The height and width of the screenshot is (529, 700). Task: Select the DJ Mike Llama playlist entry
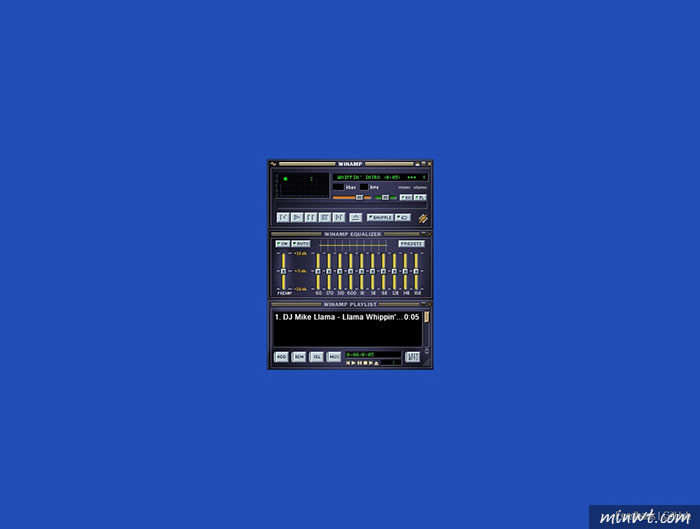tap(348, 317)
